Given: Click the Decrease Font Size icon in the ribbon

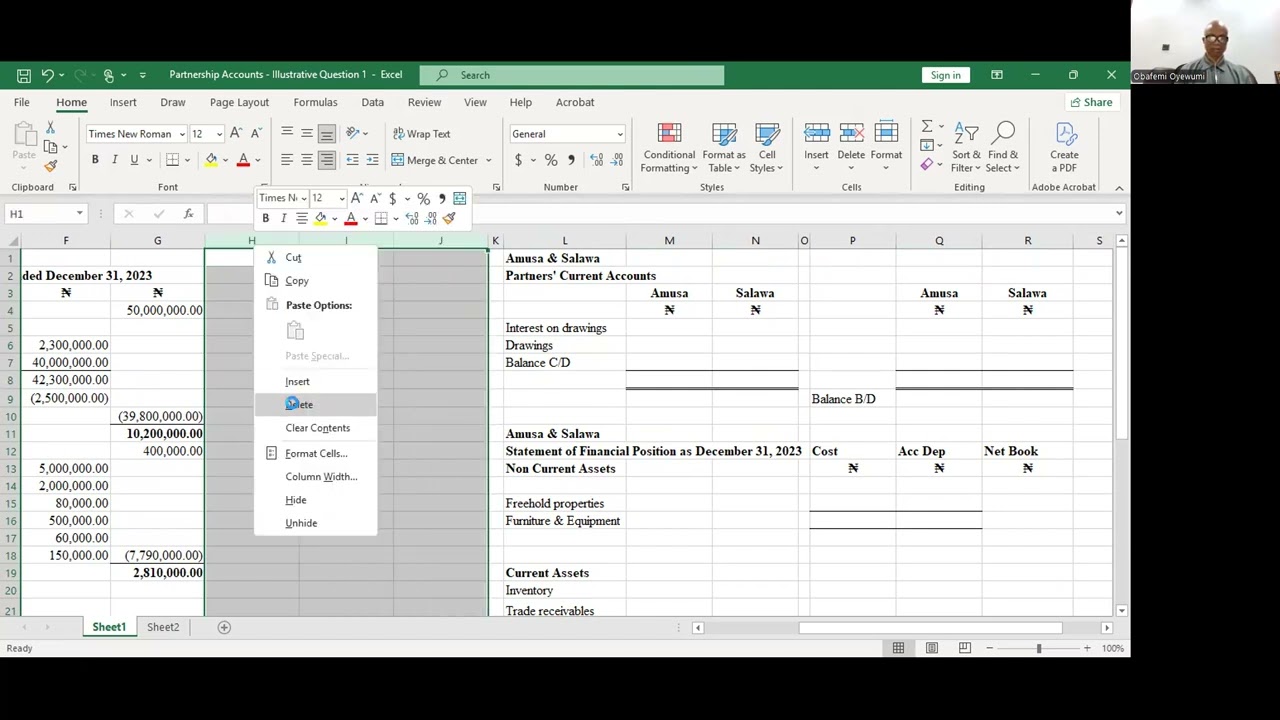Looking at the screenshot, I should pos(256,134).
